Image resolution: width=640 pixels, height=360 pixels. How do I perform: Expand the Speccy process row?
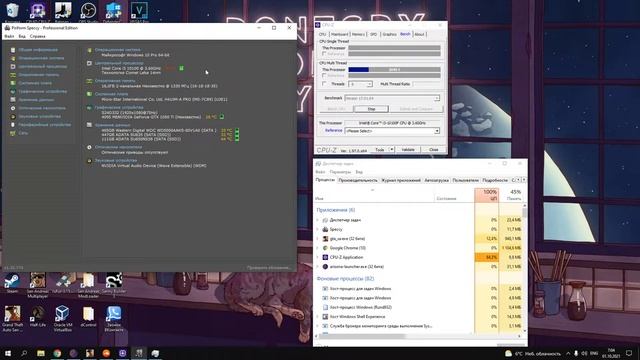(318, 229)
